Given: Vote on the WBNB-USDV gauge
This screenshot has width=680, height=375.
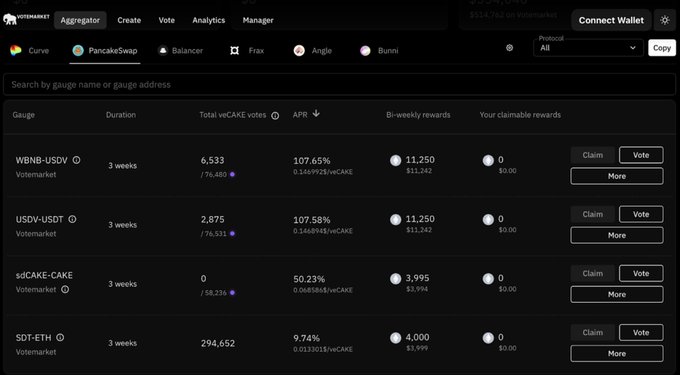Looking at the screenshot, I should point(641,155).
